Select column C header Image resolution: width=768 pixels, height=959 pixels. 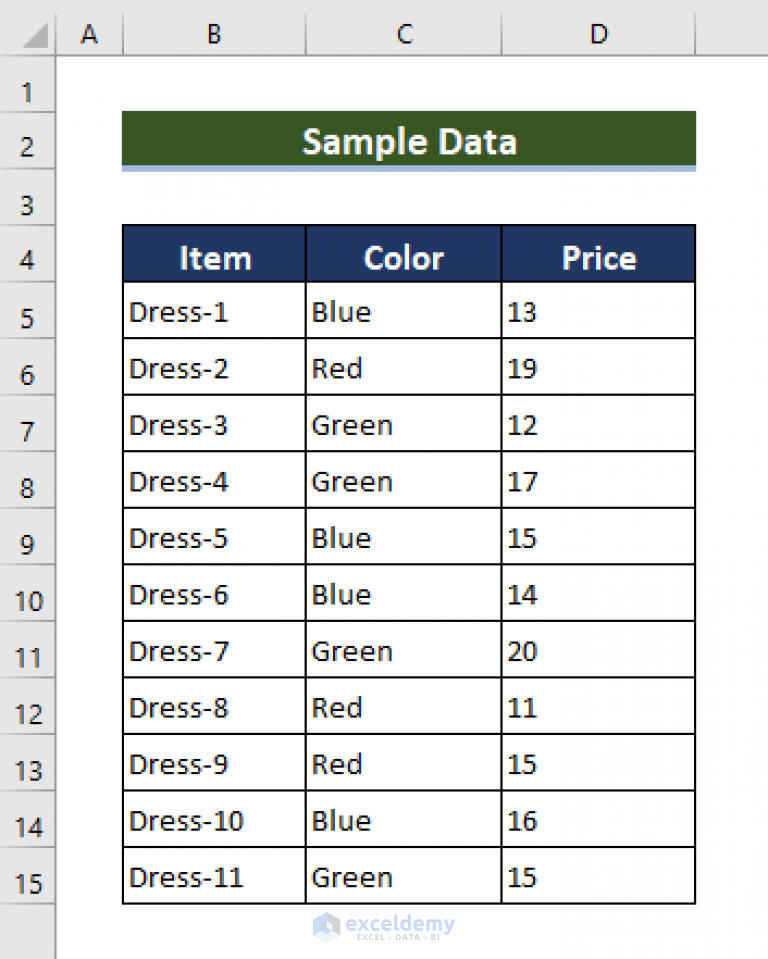[x=403, y=33]
